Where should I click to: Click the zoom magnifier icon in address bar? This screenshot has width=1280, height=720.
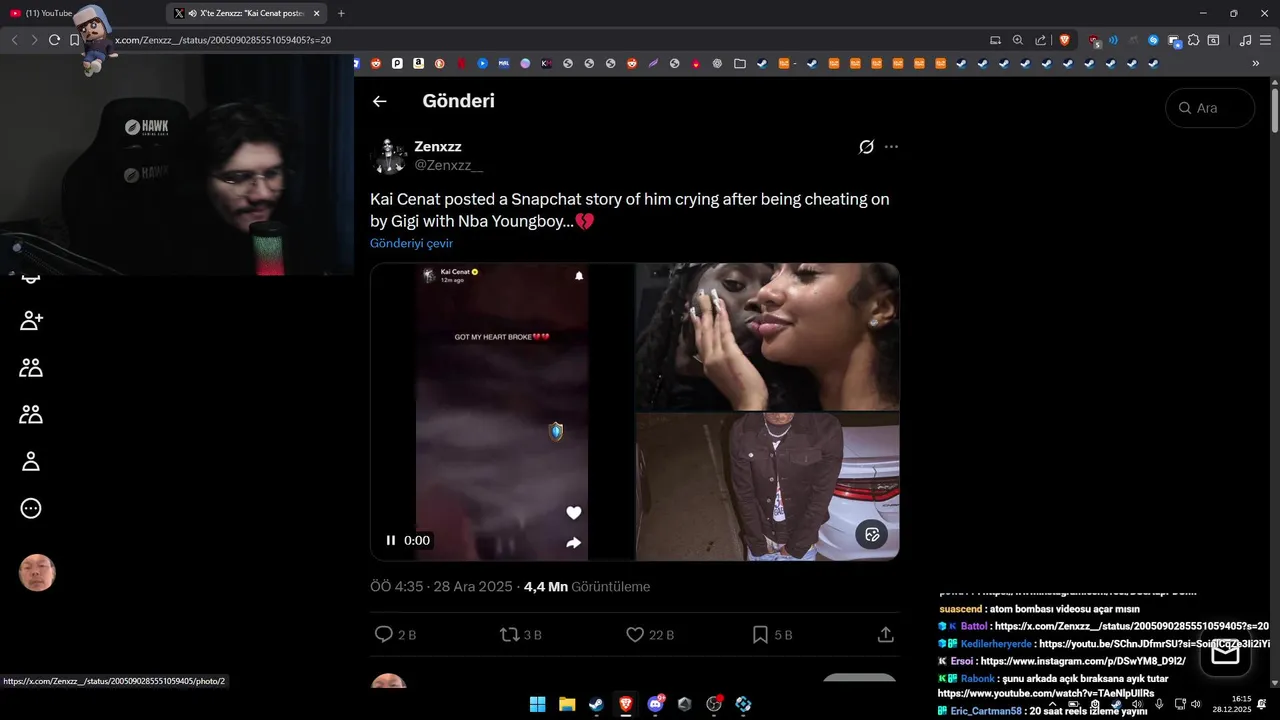click(1018, 40)
